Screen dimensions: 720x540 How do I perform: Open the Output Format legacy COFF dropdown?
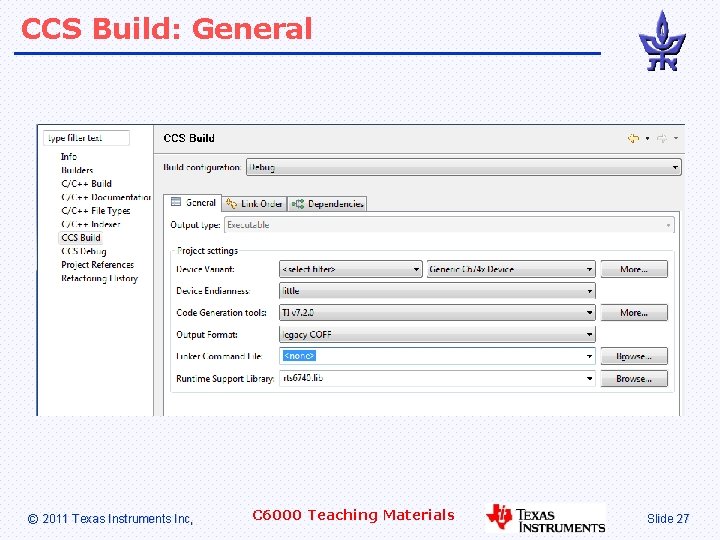437,334
